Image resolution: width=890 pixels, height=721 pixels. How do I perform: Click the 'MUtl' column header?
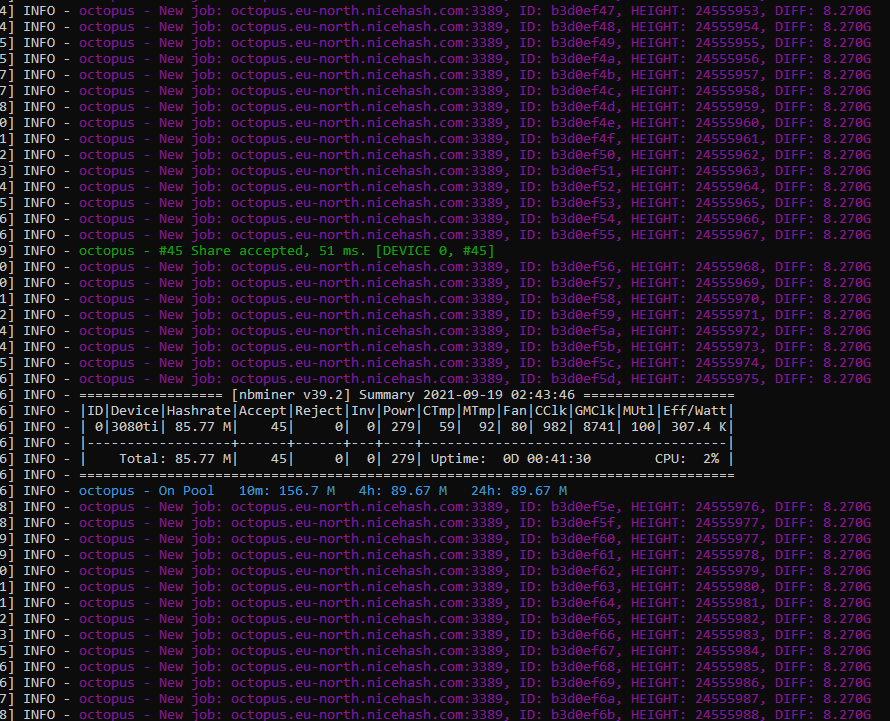[639, 411]
